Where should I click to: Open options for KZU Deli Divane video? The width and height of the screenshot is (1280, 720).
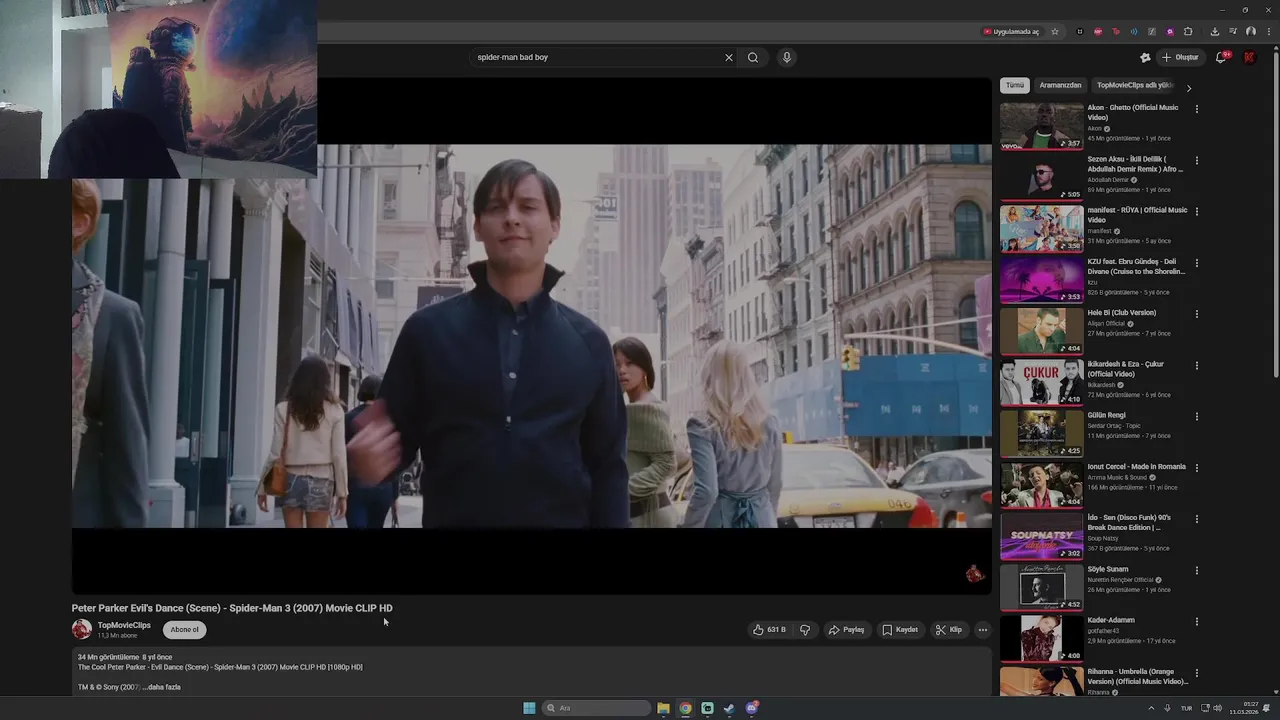[1197, 263]
